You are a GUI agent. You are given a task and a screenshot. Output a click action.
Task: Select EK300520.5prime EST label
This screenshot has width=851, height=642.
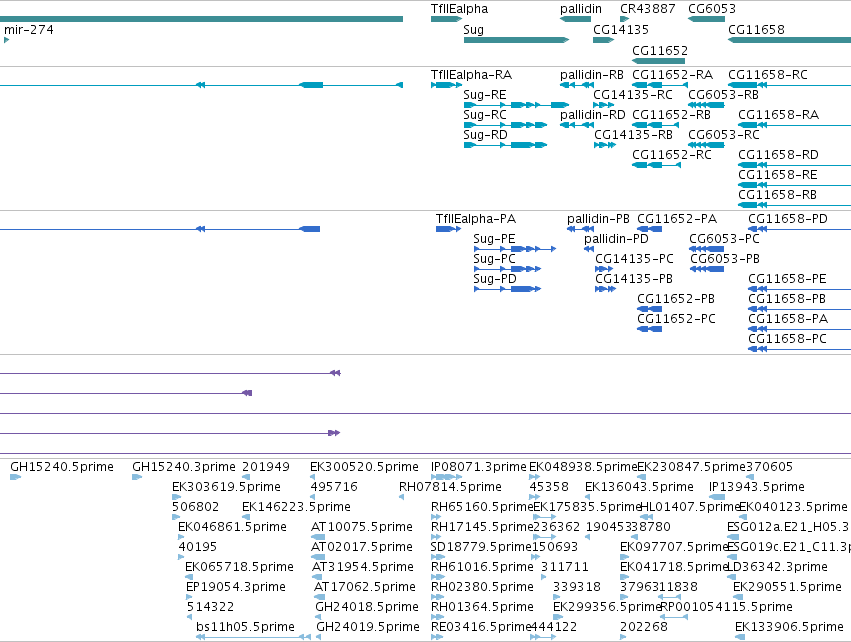[364, 467]
